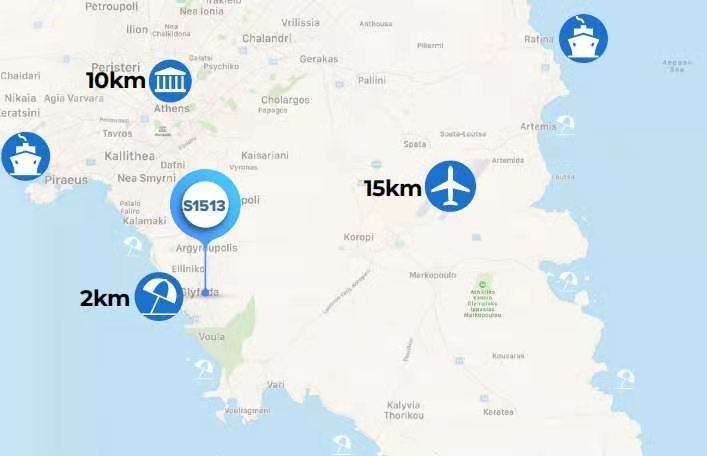
Task: Select the Piraeus port ship icon
Action: coord(26,156)
